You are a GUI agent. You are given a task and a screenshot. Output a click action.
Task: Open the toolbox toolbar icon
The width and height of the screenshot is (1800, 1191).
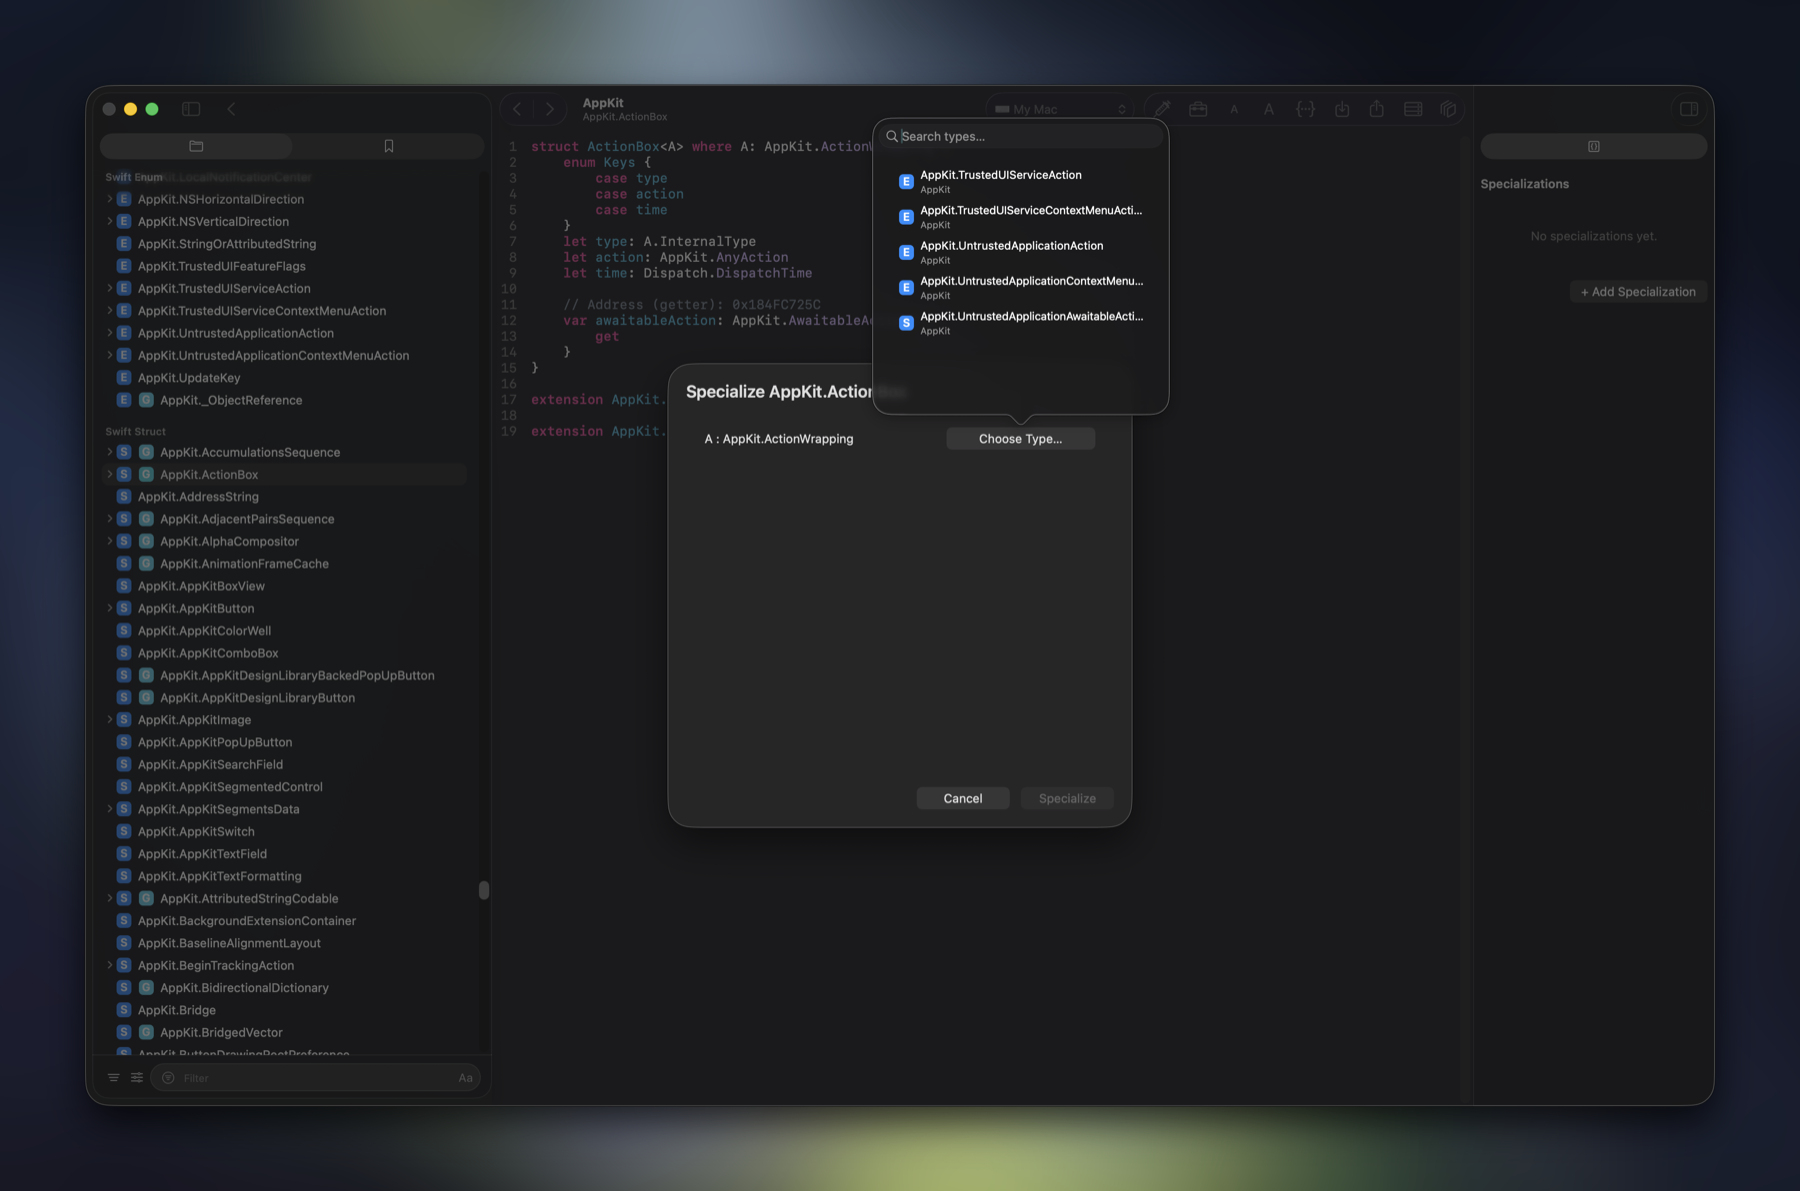pos(1198,109)
